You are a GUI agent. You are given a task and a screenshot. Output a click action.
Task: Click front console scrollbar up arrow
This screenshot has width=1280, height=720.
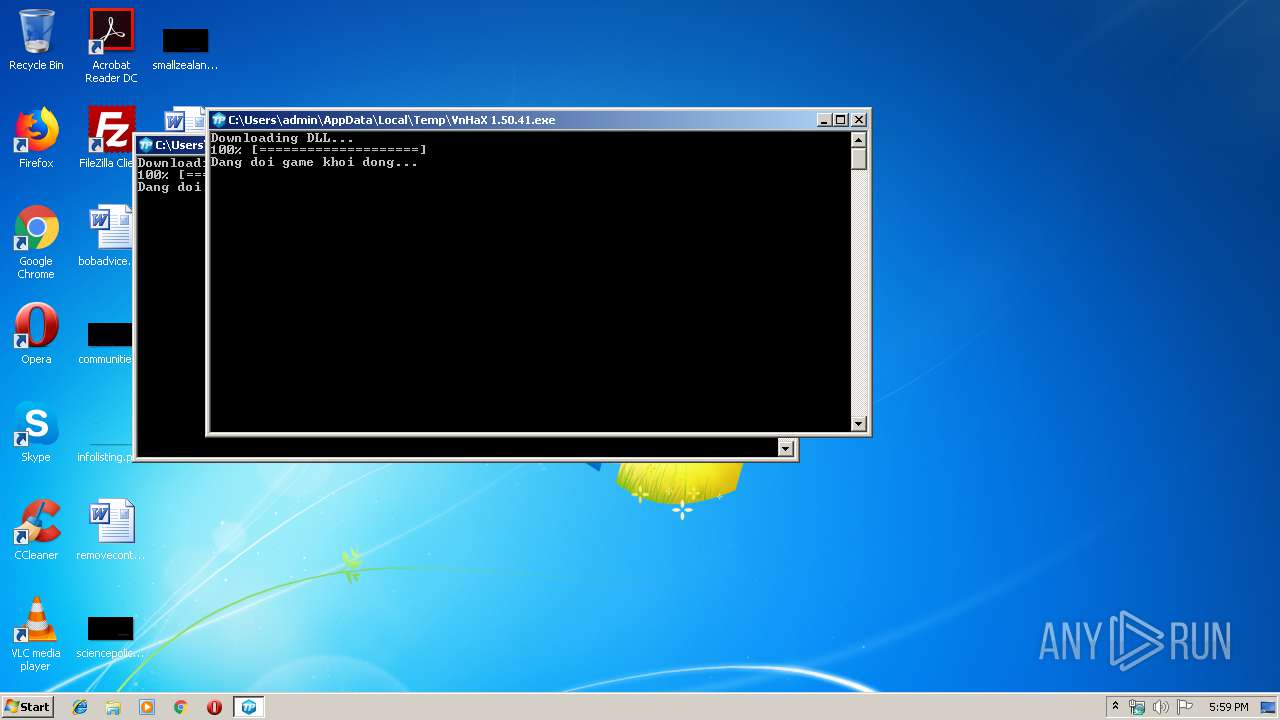(858, 140)
